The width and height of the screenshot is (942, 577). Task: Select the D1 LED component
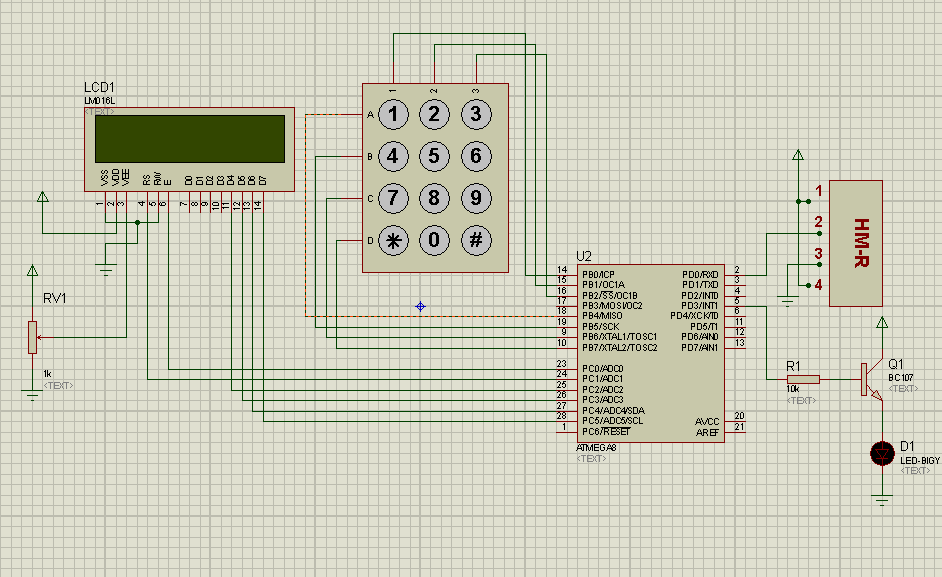[x=882, y=453]
